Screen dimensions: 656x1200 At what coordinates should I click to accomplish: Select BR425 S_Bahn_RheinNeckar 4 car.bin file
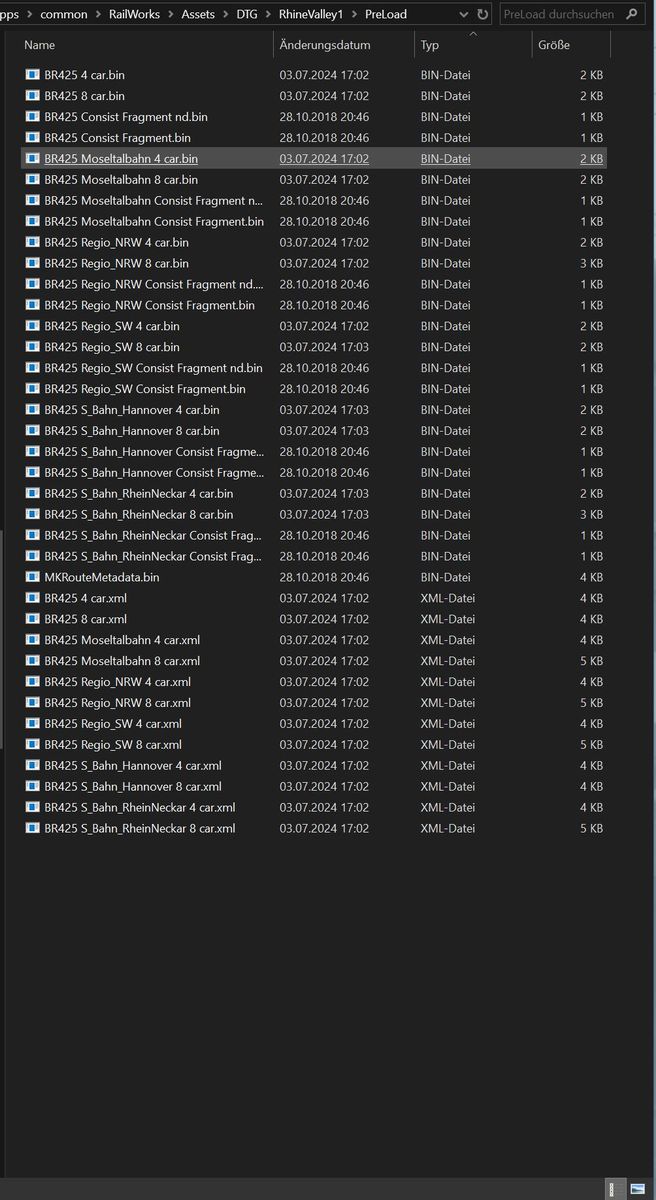313,493
